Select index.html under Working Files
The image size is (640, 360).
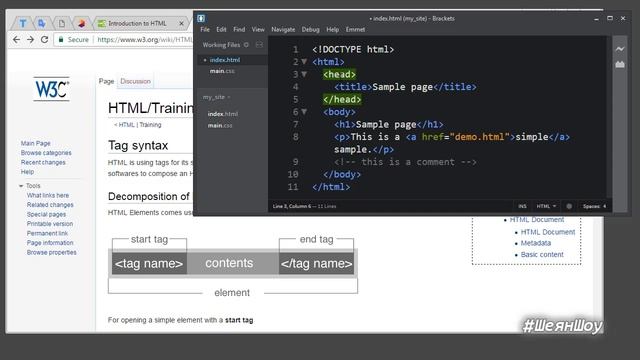224,60
